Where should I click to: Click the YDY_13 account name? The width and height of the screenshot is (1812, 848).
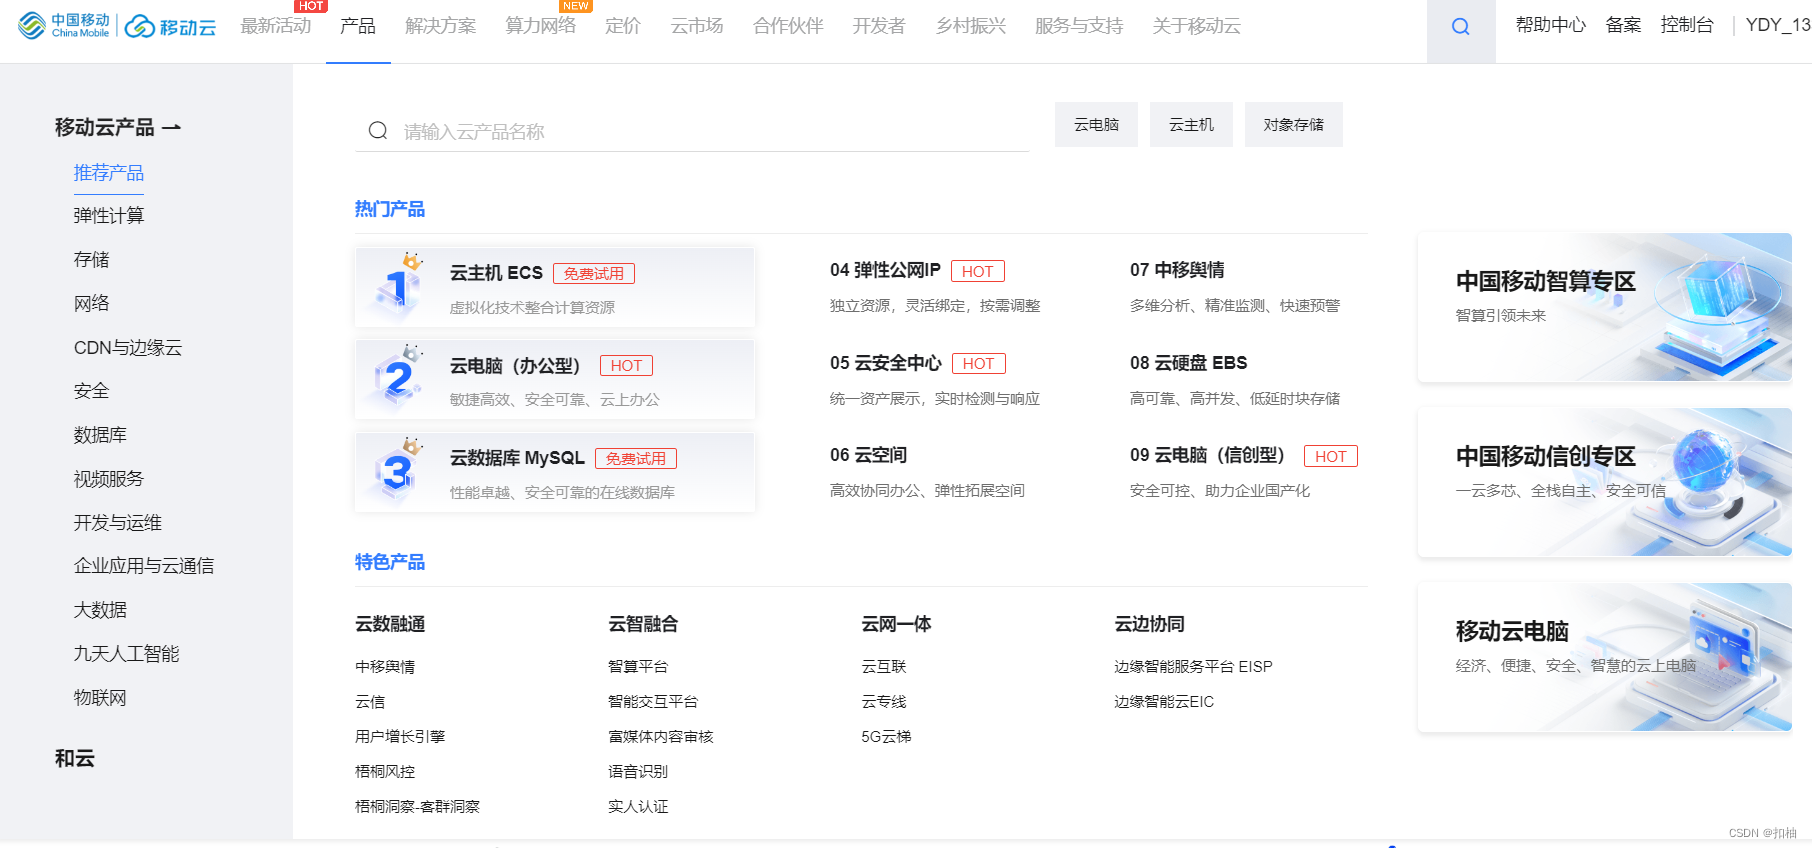pyautogui.click(x=1778, y=25)
